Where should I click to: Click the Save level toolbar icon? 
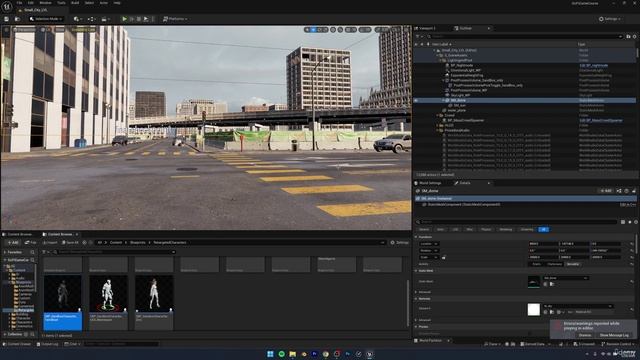(x=7, y=19)
